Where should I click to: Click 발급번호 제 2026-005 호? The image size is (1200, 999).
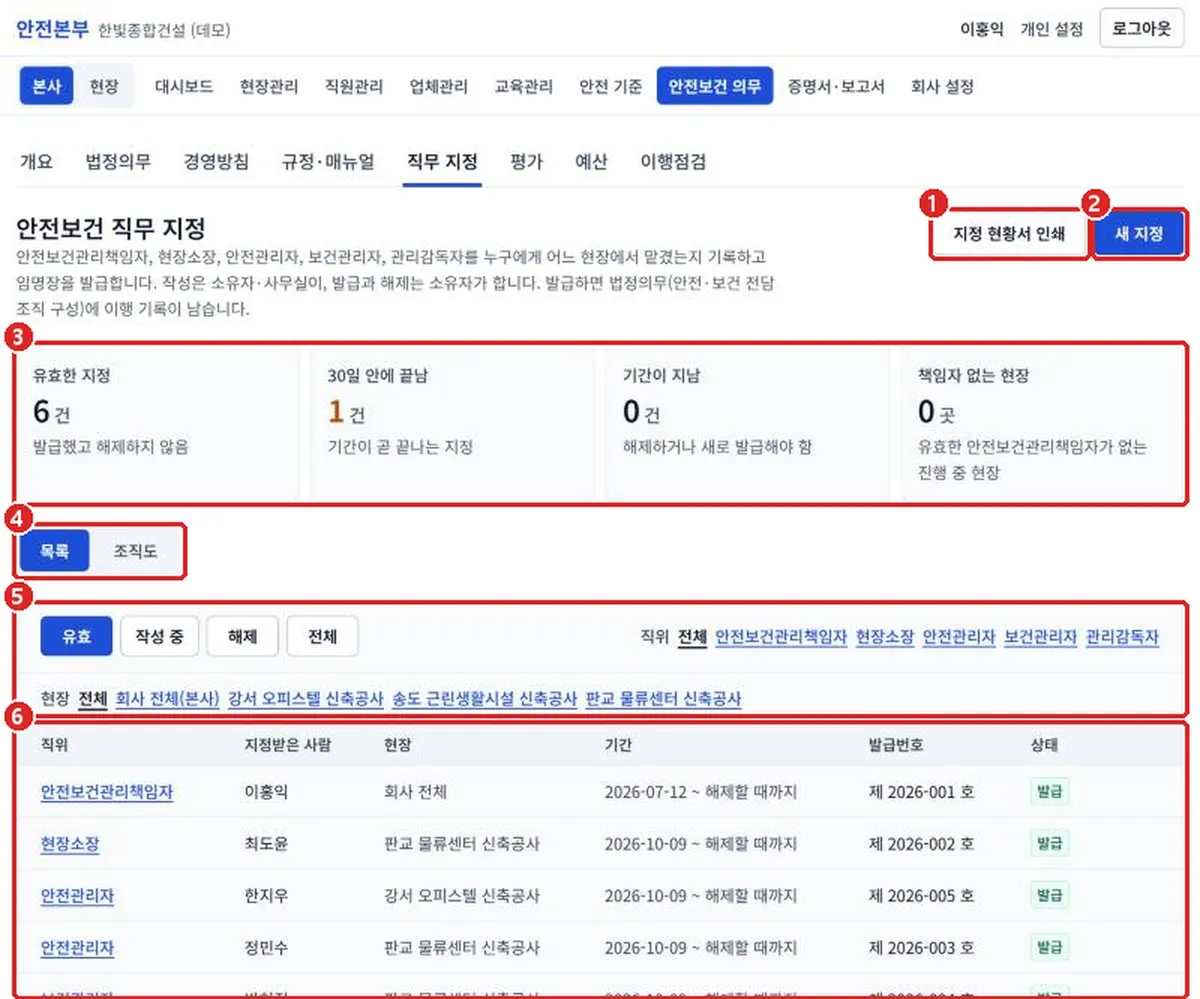922,896
